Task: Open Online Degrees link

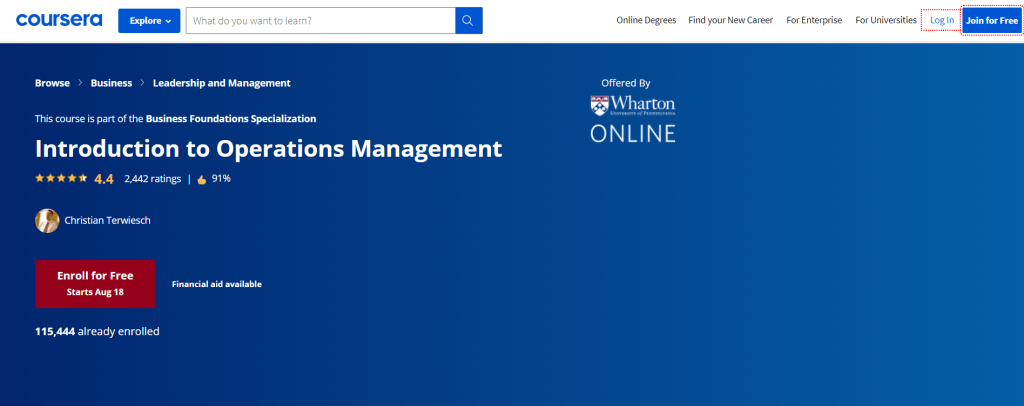Action: click(646, 20)
